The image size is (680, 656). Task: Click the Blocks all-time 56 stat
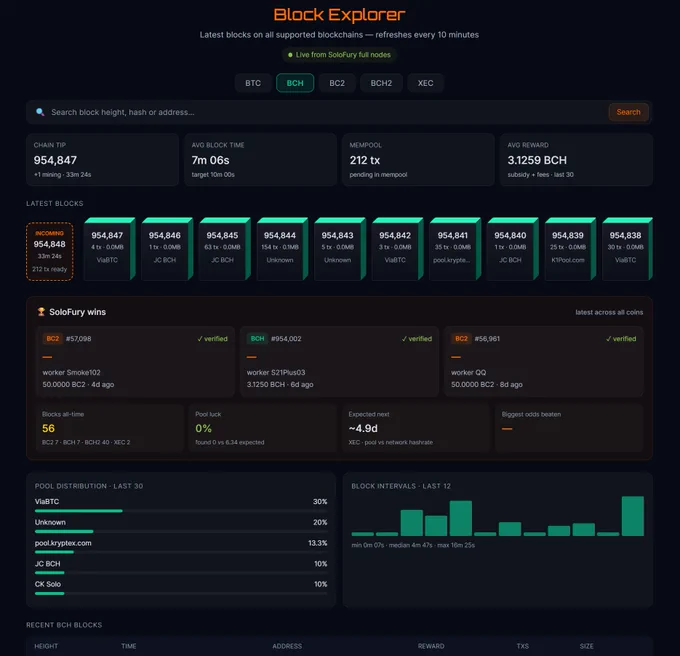[110, 428]
